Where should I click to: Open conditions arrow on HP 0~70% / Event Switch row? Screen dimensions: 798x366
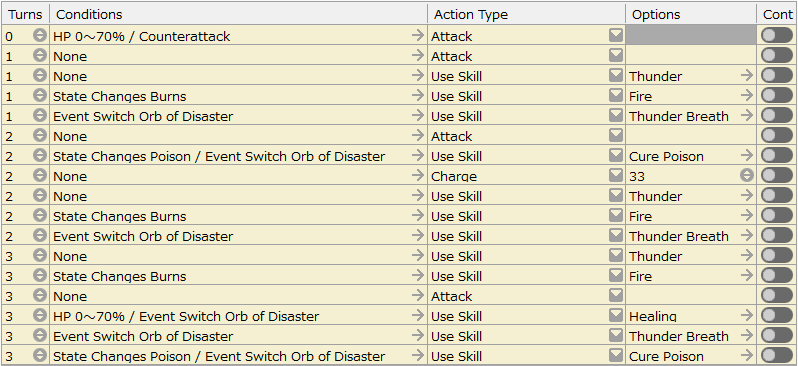pos(418,316)
